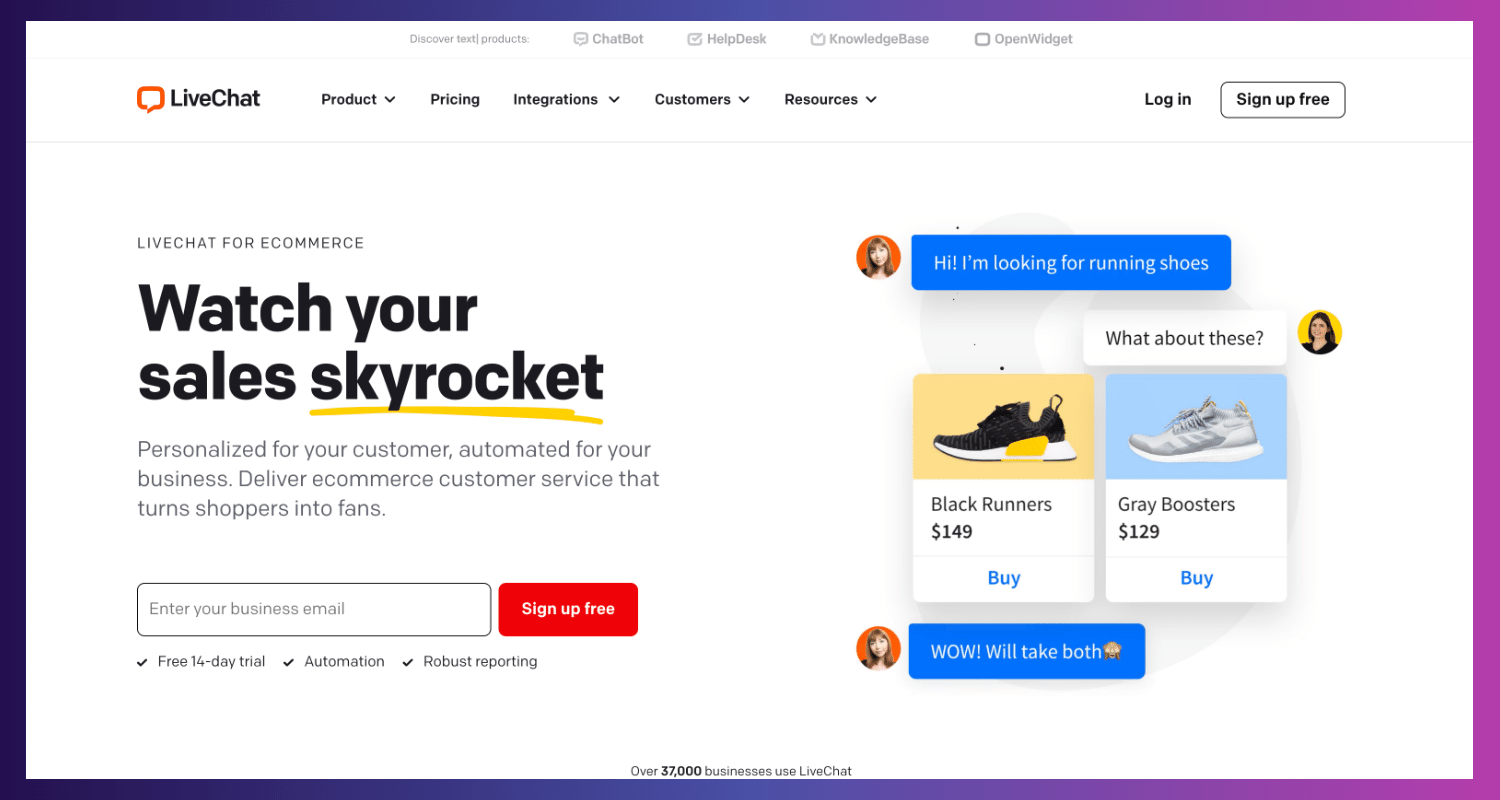This screenshot has width=1500, height=800.
Task: Click the KnowledgeBase product icon
Action: (x=818, y=39)
